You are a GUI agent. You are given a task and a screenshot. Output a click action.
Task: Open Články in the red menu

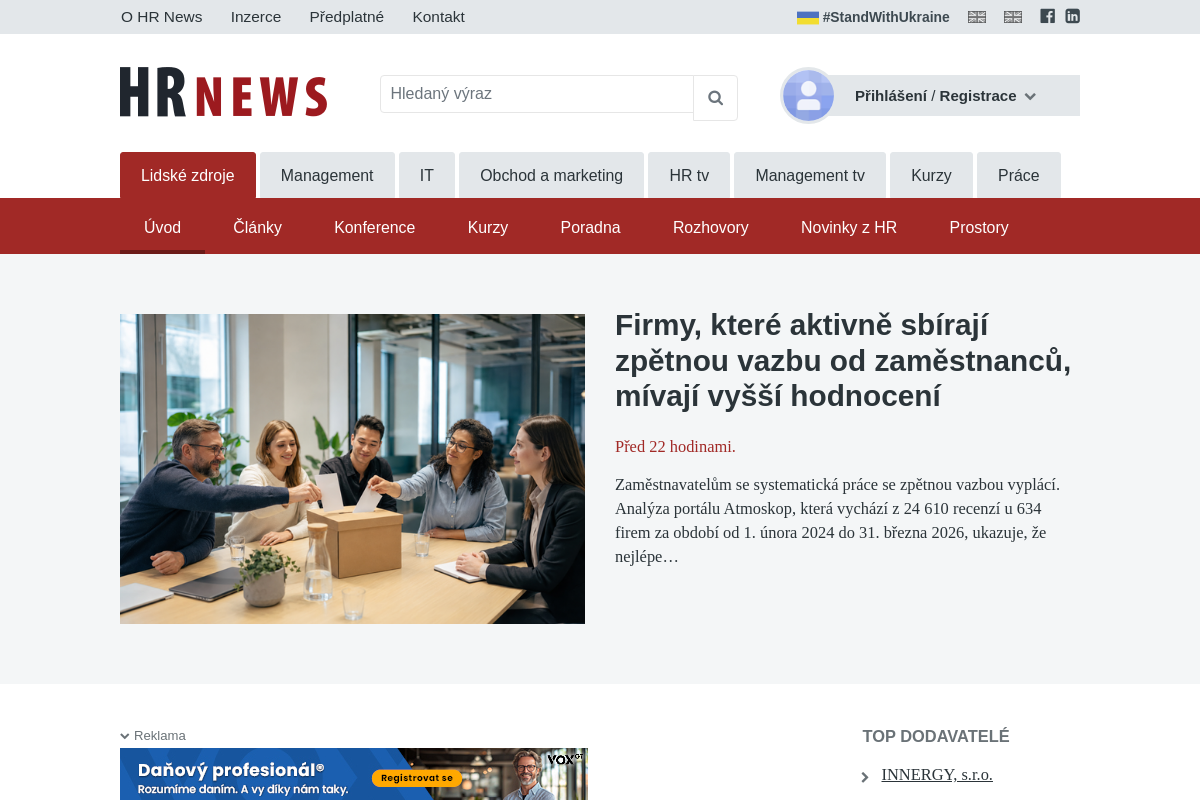(258, 227)
